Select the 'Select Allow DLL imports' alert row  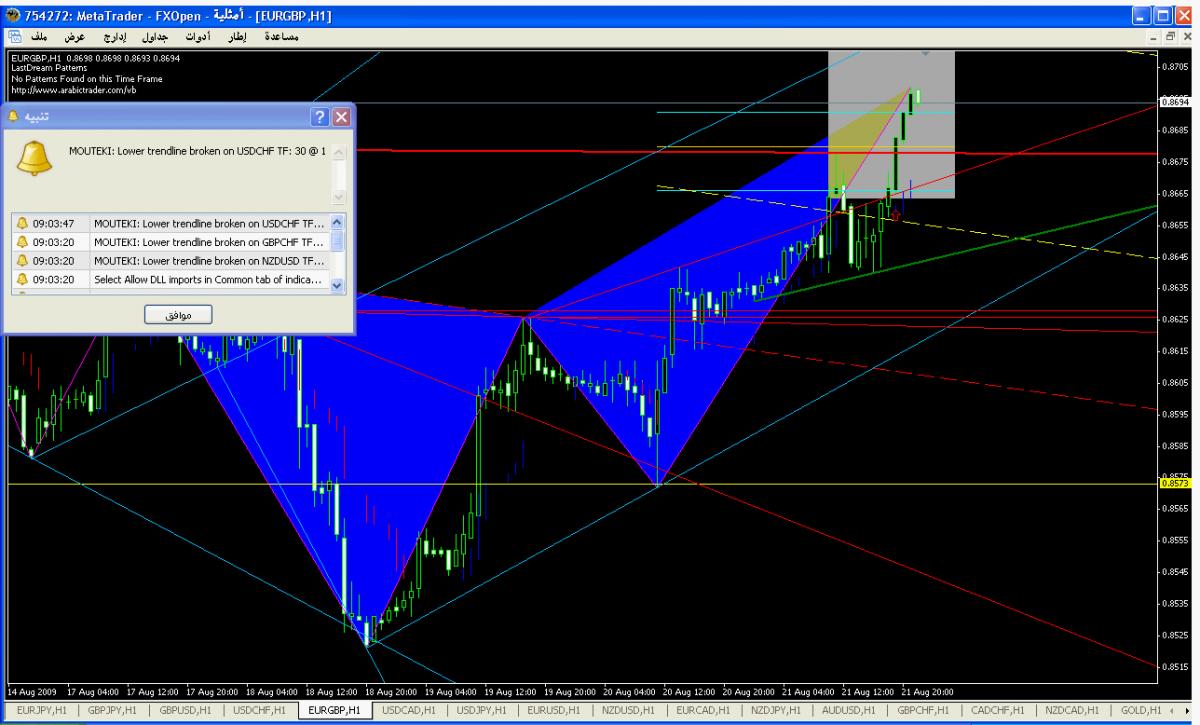point(209,279)
